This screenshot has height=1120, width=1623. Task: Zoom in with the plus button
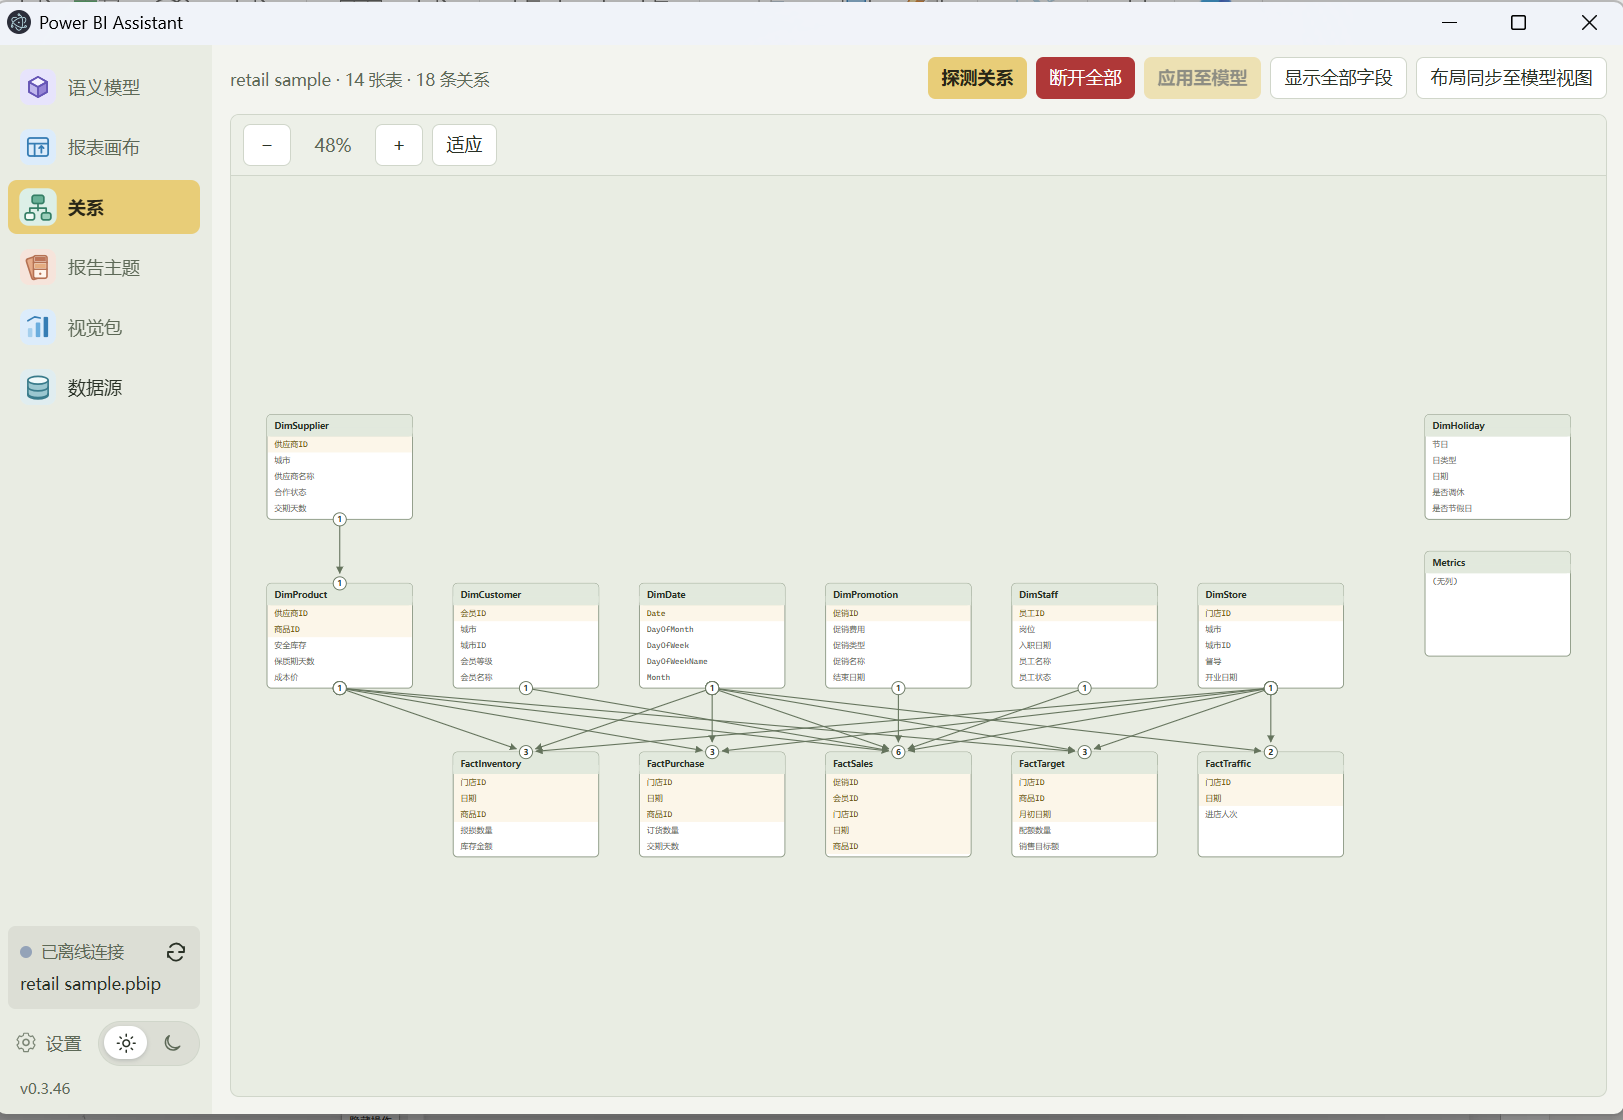(399, 145)
